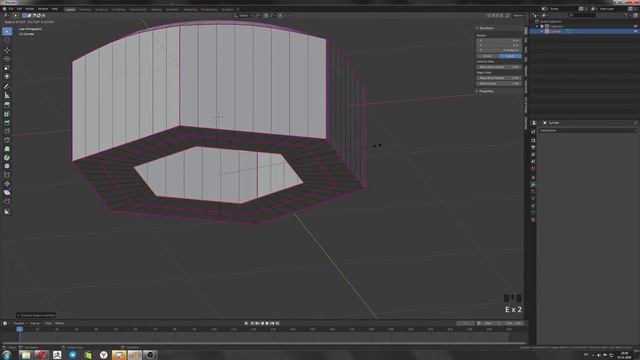Open the Object properties tab
The width and height of the screenshot is (640, 360).
[533, 178]
